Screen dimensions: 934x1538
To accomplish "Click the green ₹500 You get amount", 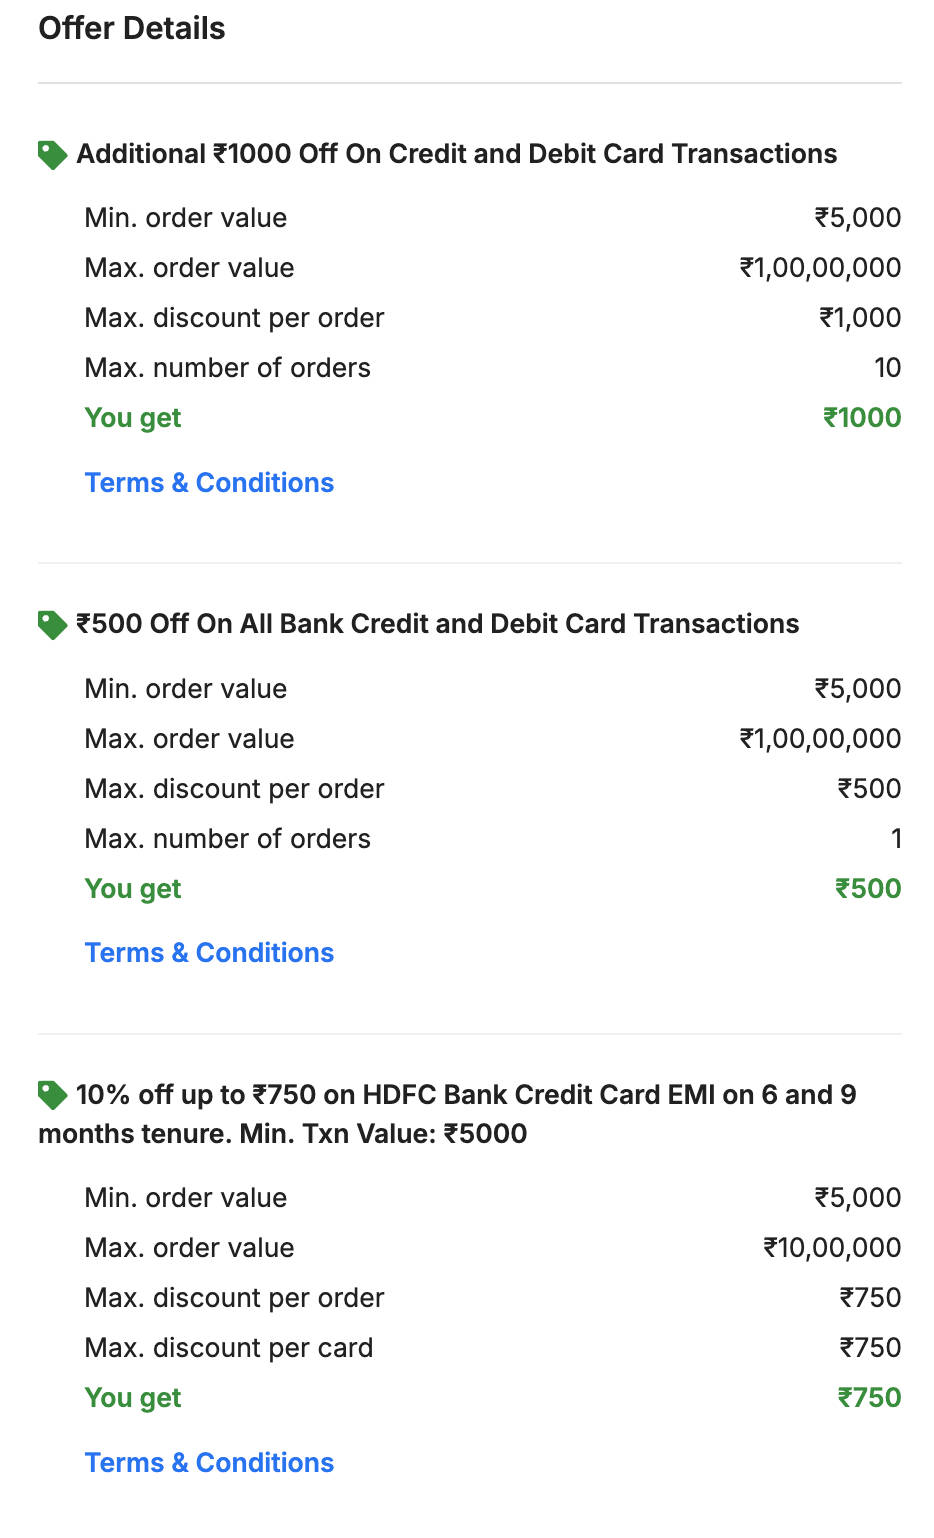I will point(868,889).
